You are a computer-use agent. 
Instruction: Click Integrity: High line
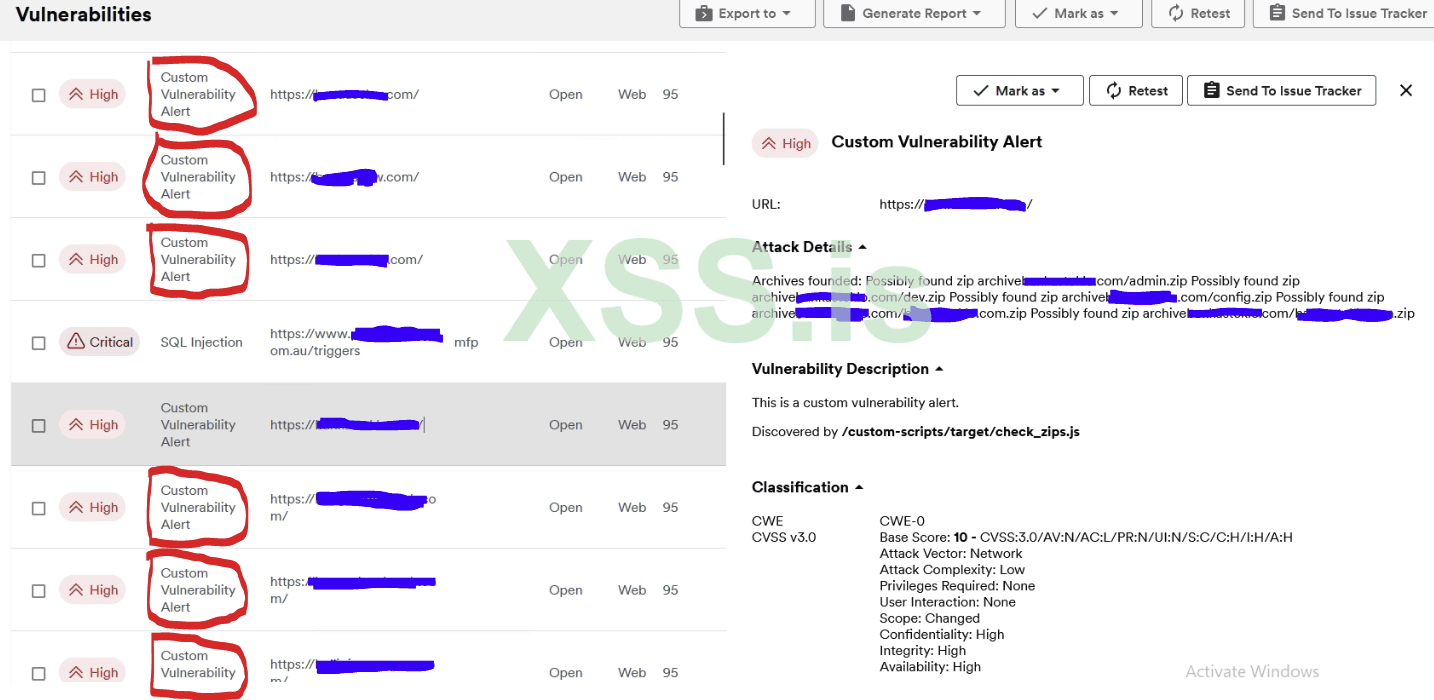point(923,650)
